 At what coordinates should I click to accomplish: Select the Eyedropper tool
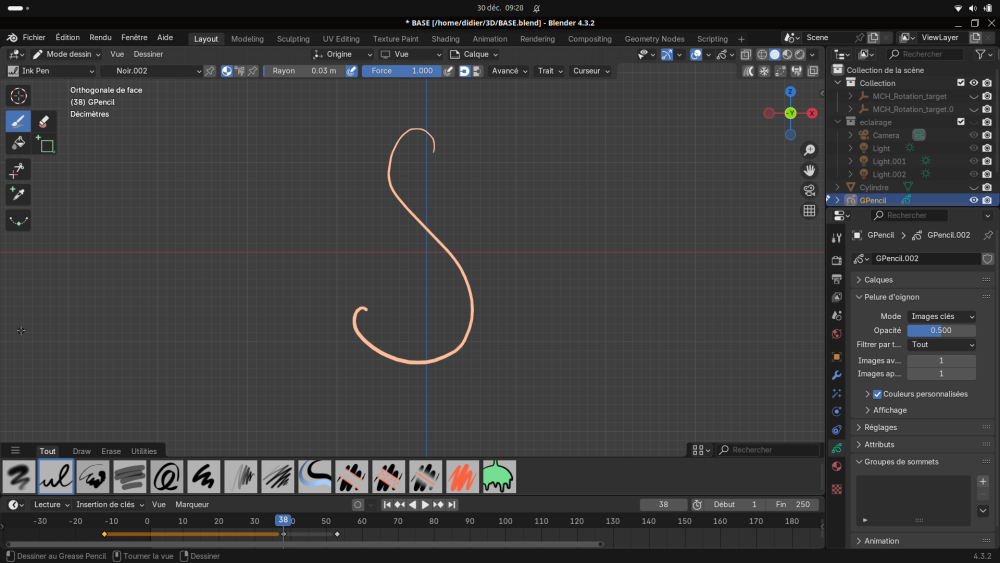click(18, 194)
